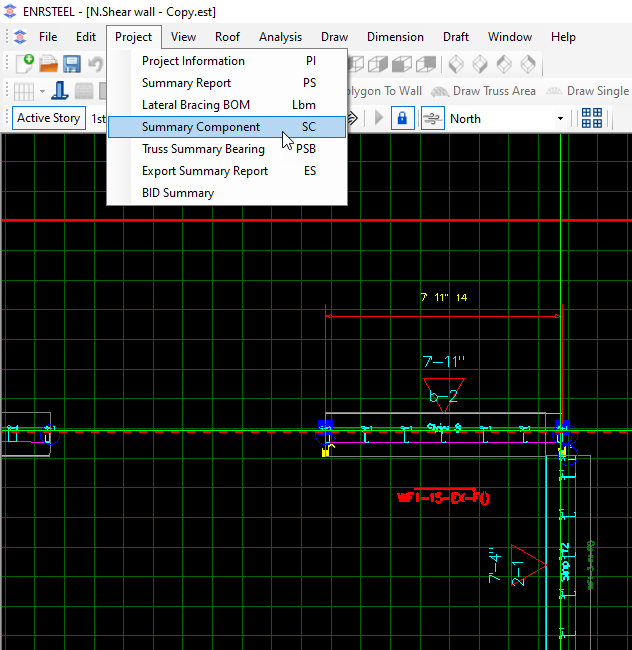Open the North direction dropdown
The image size is (632, 650).
click(x=560, y=118)
